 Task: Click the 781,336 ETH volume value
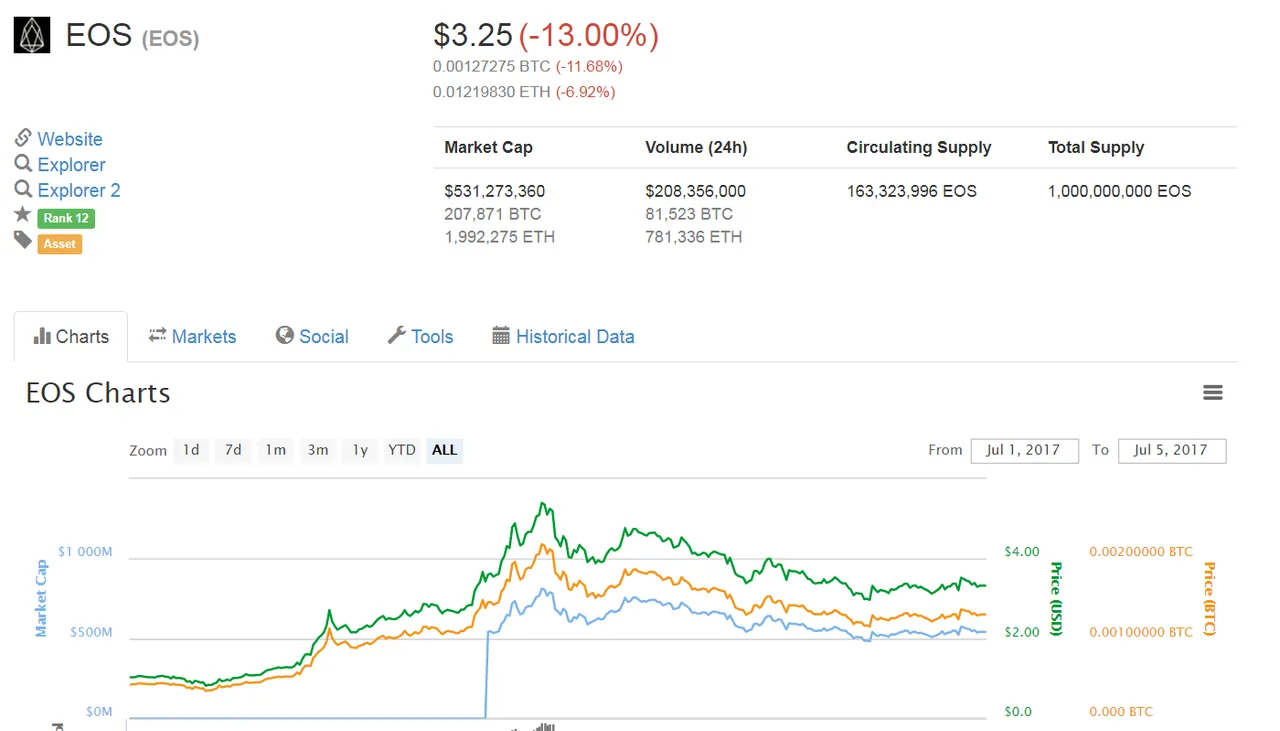tap(694, 237)
